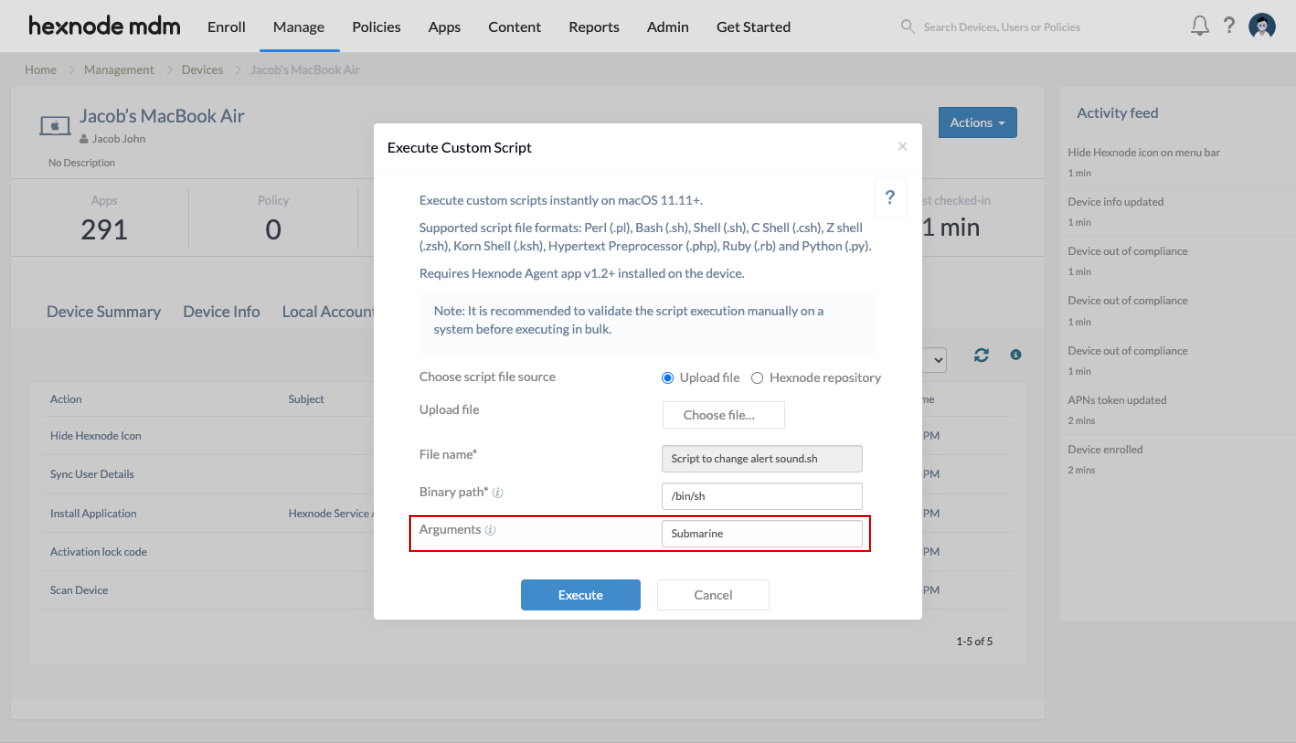The width and height of the screenshot is (1296, 743).
Task: Open the Manage menu
Action: (x=299, y=27)
